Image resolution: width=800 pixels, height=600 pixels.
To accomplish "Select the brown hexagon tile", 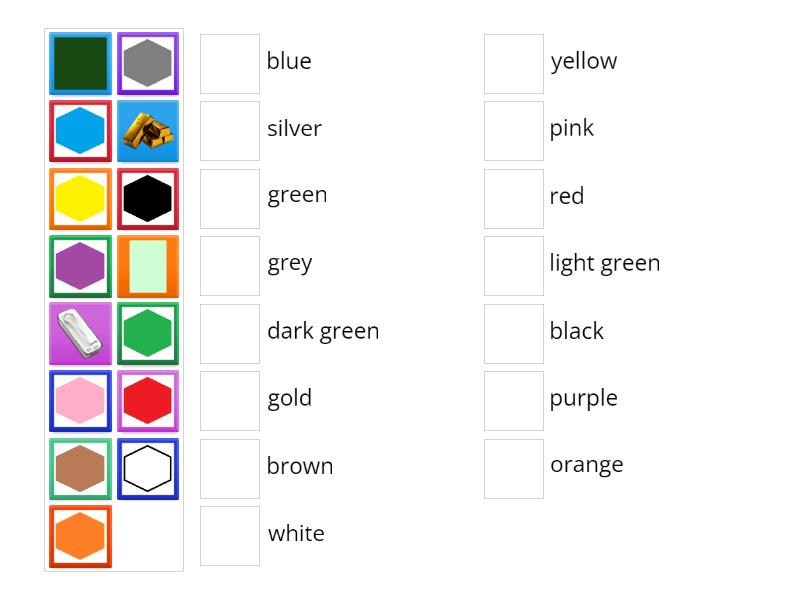I will pos(80,468).
